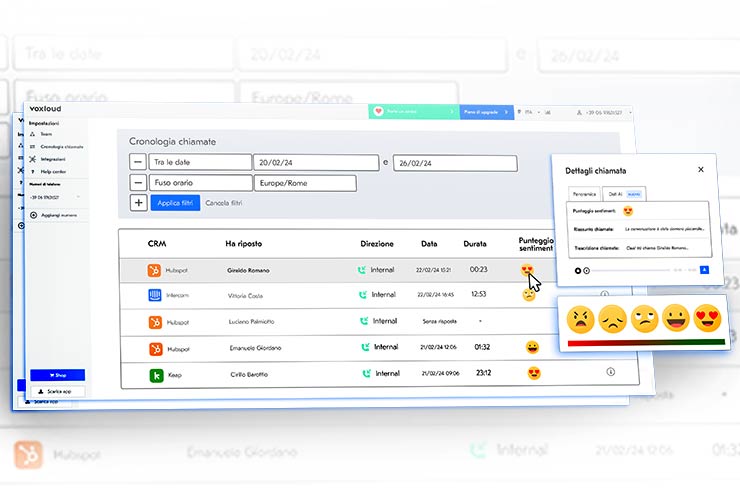740x493 pixels.
Task: Click the Cancella filtri link
Action: 224,203
